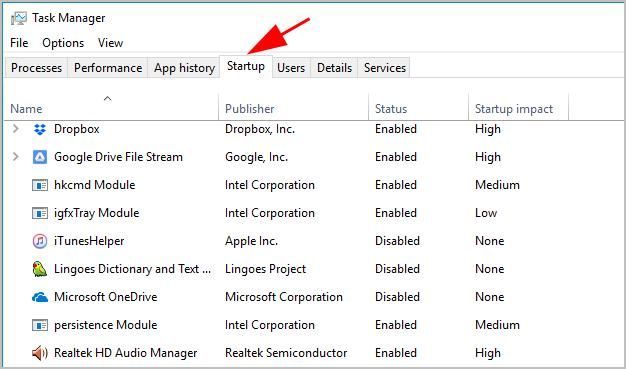
Task: Toggle sort order using the Name column arrow
Action: 107,99
